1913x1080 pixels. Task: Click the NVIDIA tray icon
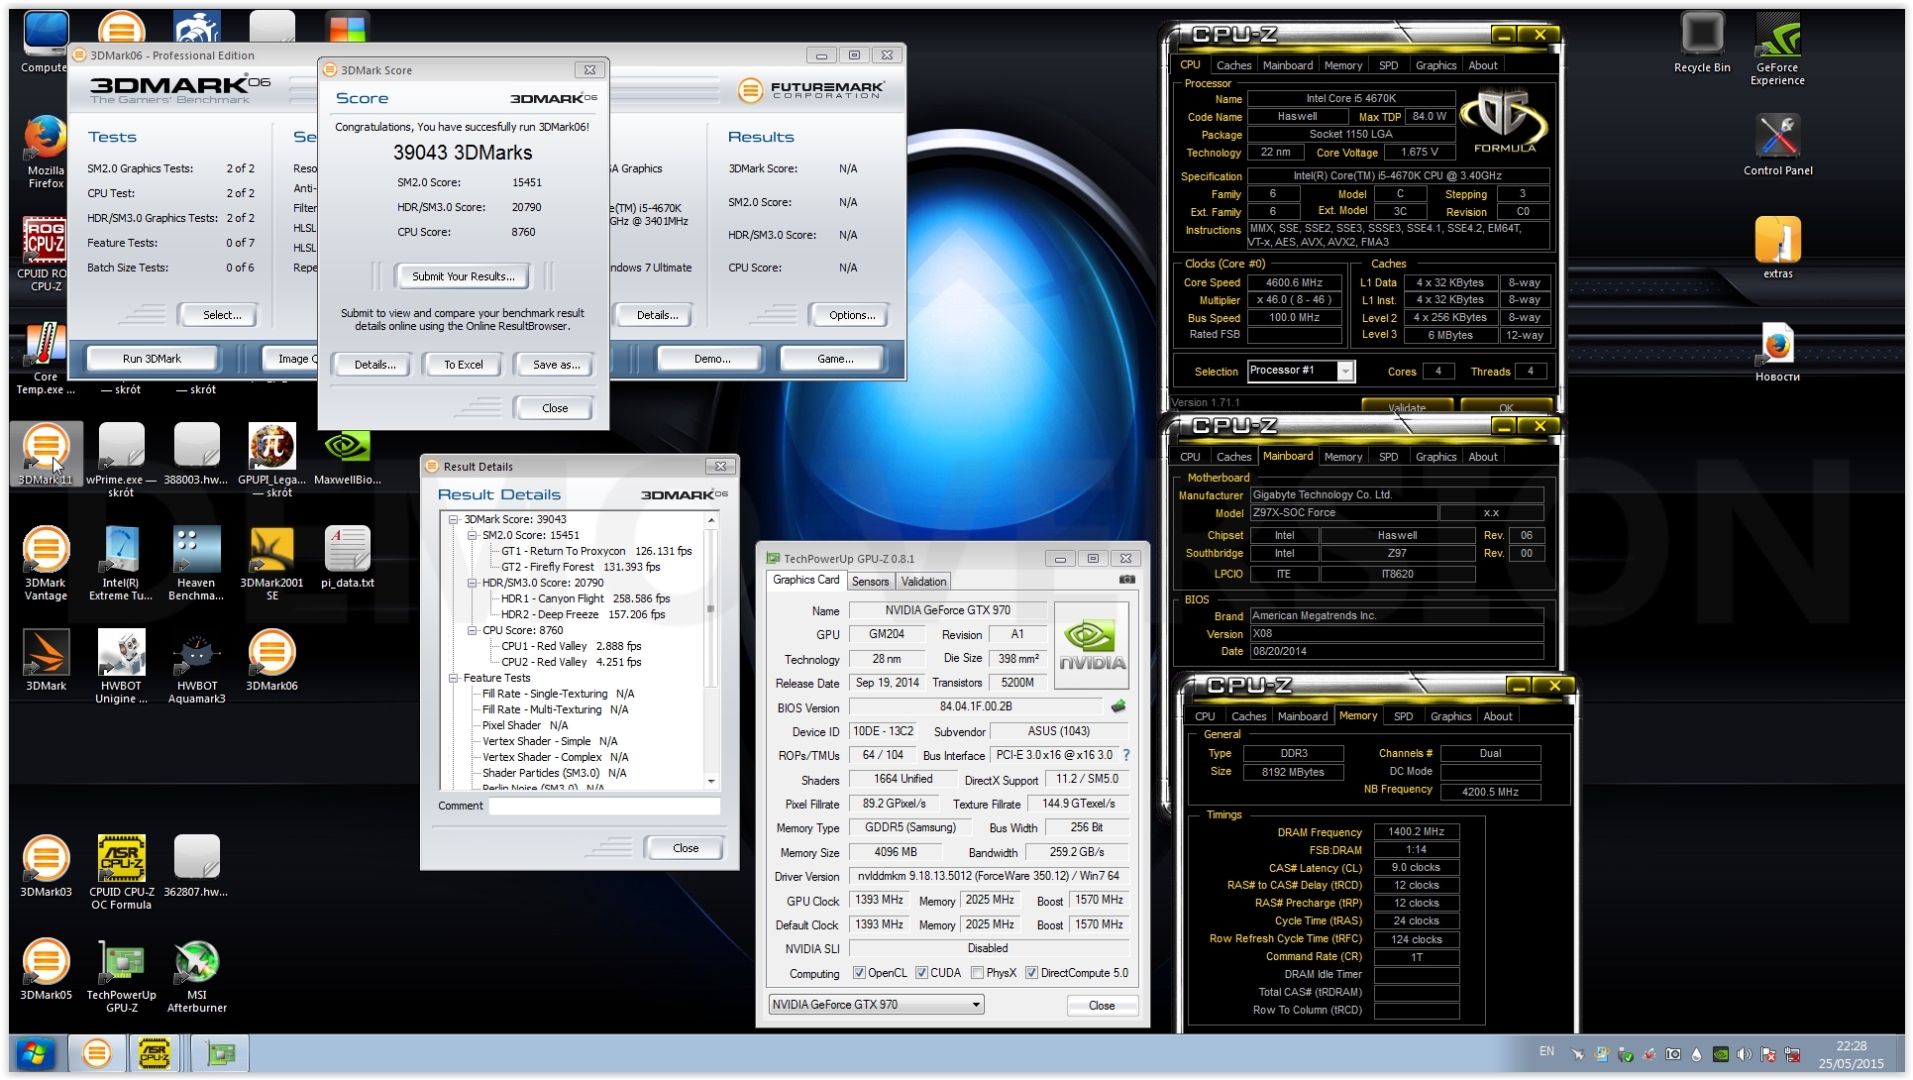(1720, 1054)
